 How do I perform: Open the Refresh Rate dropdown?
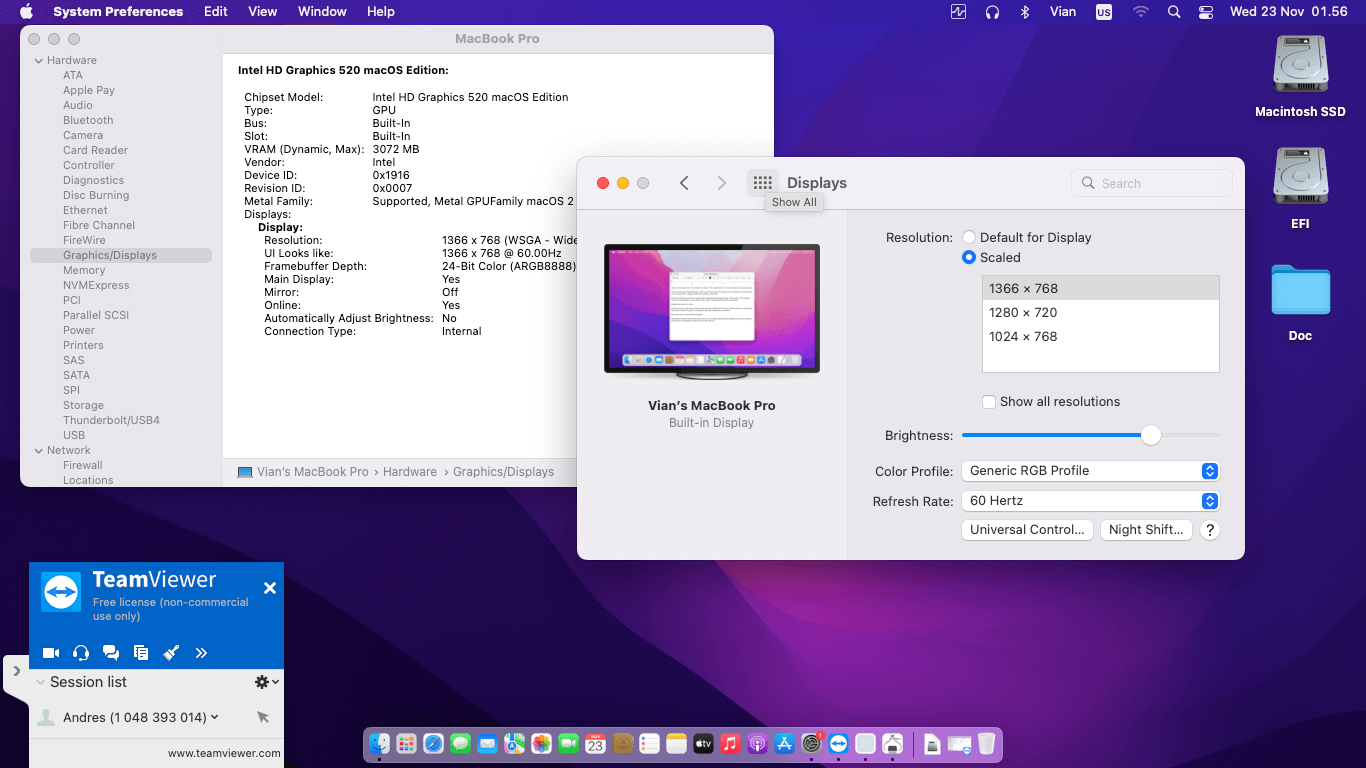(x=1090, y=501)
